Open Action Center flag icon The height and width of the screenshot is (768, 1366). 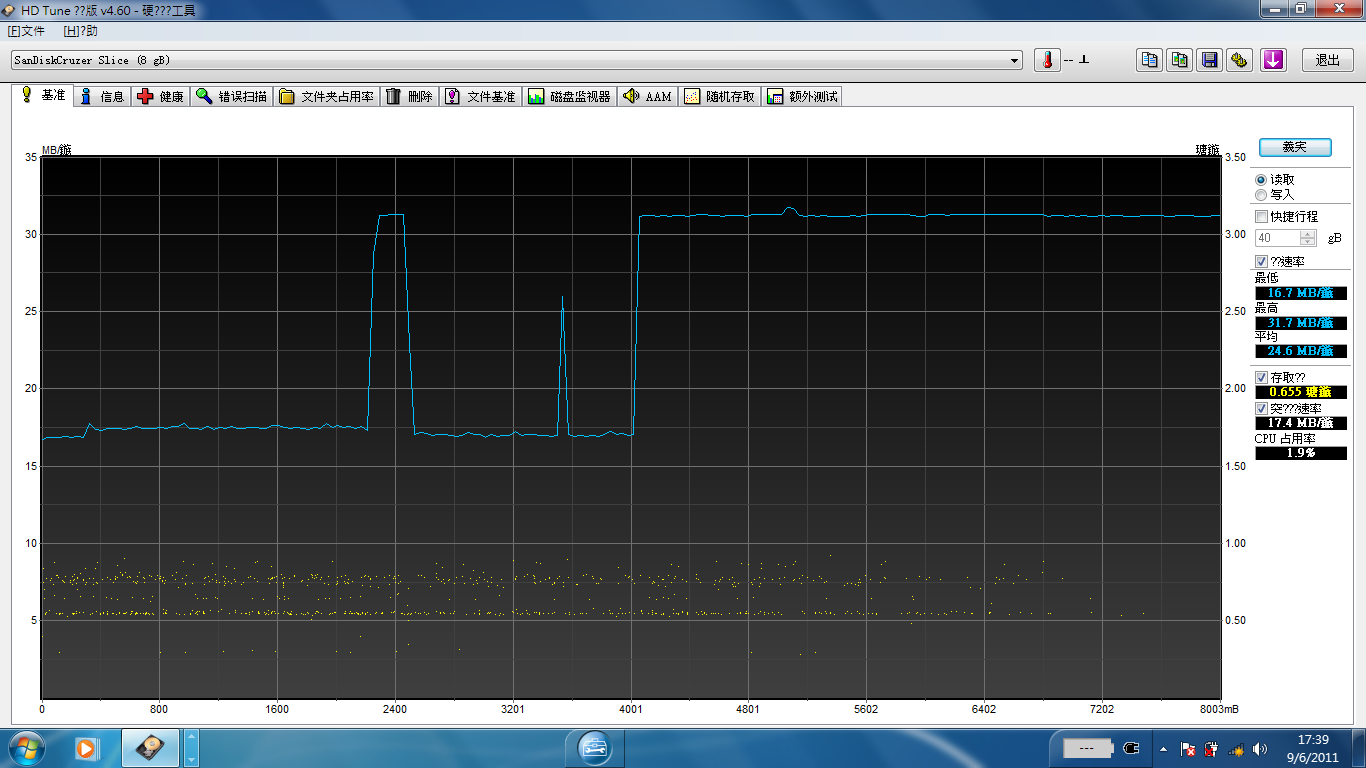[1188, 748]
